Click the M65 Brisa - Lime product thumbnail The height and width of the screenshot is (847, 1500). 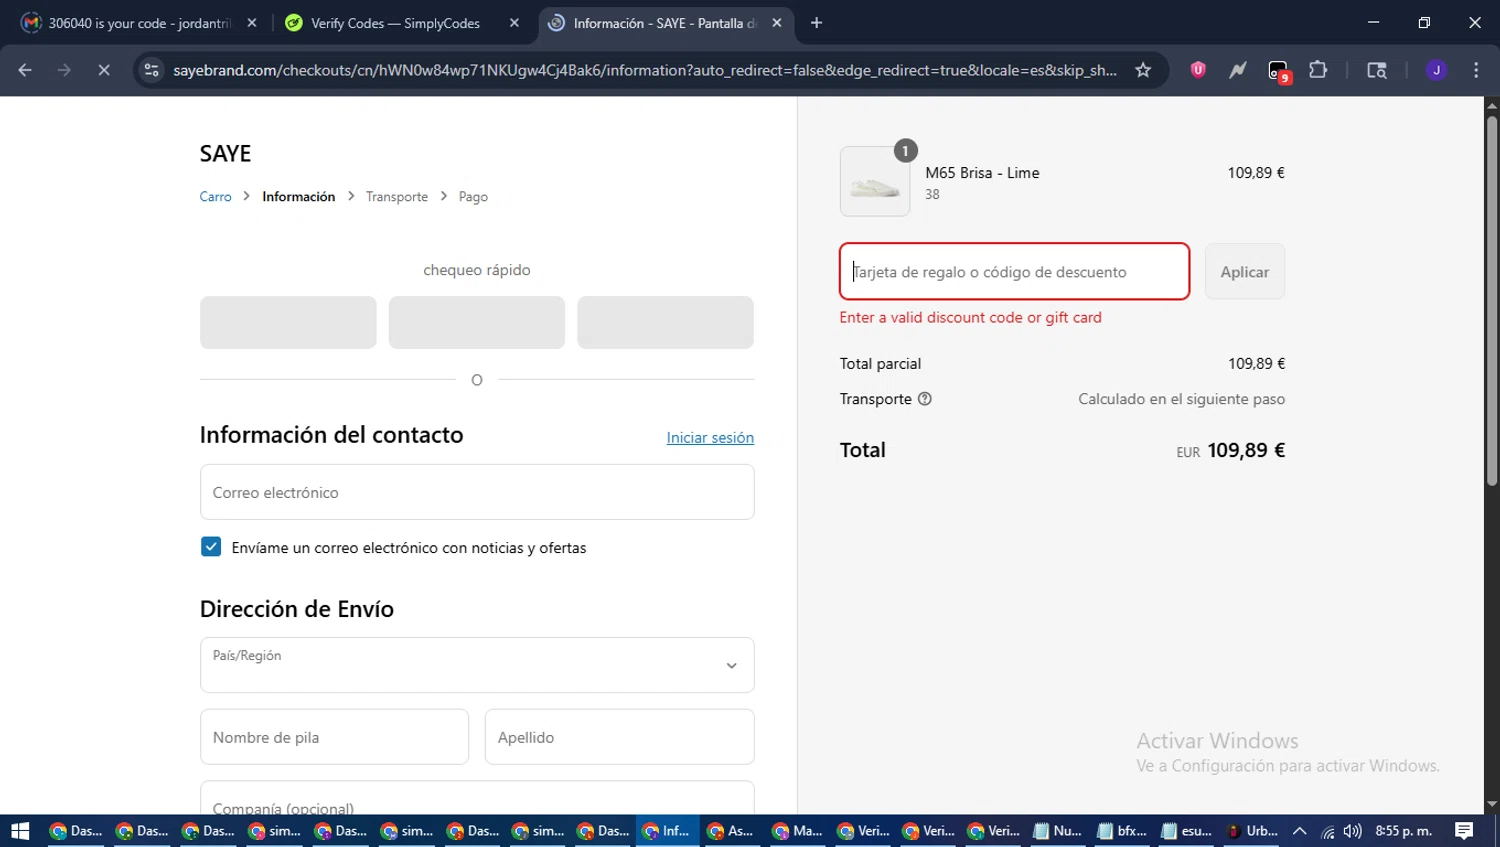pyautogui.click(x=875, y=181)
